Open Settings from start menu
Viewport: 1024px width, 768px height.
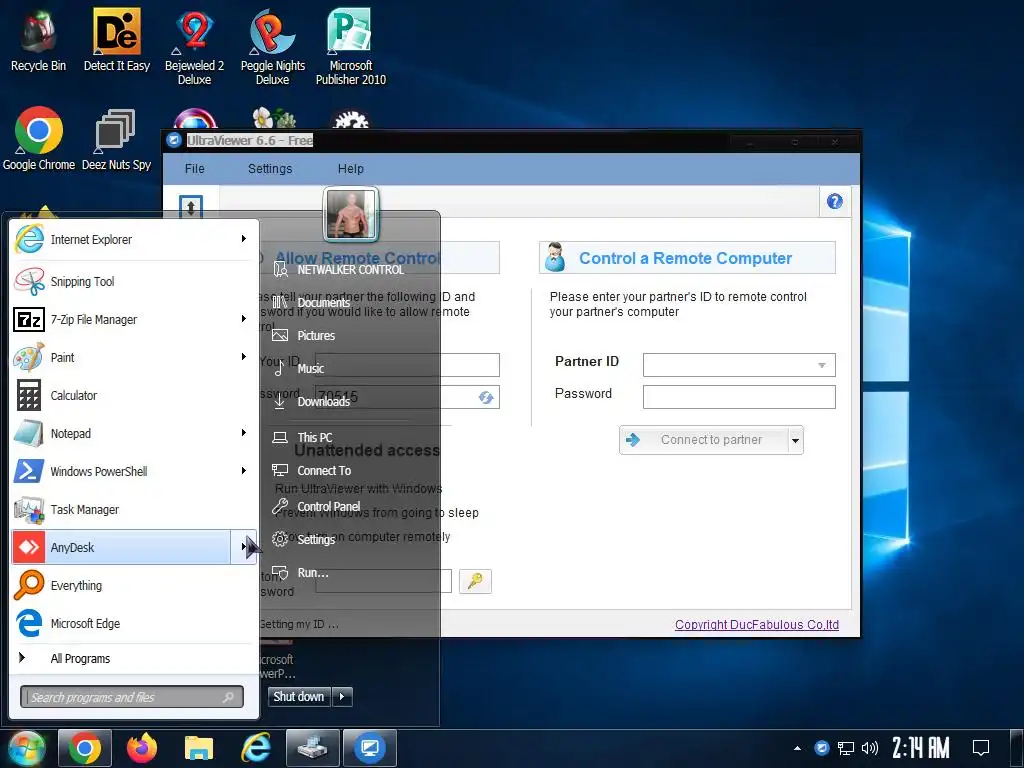pyautogui.click(x=316, y=539)
